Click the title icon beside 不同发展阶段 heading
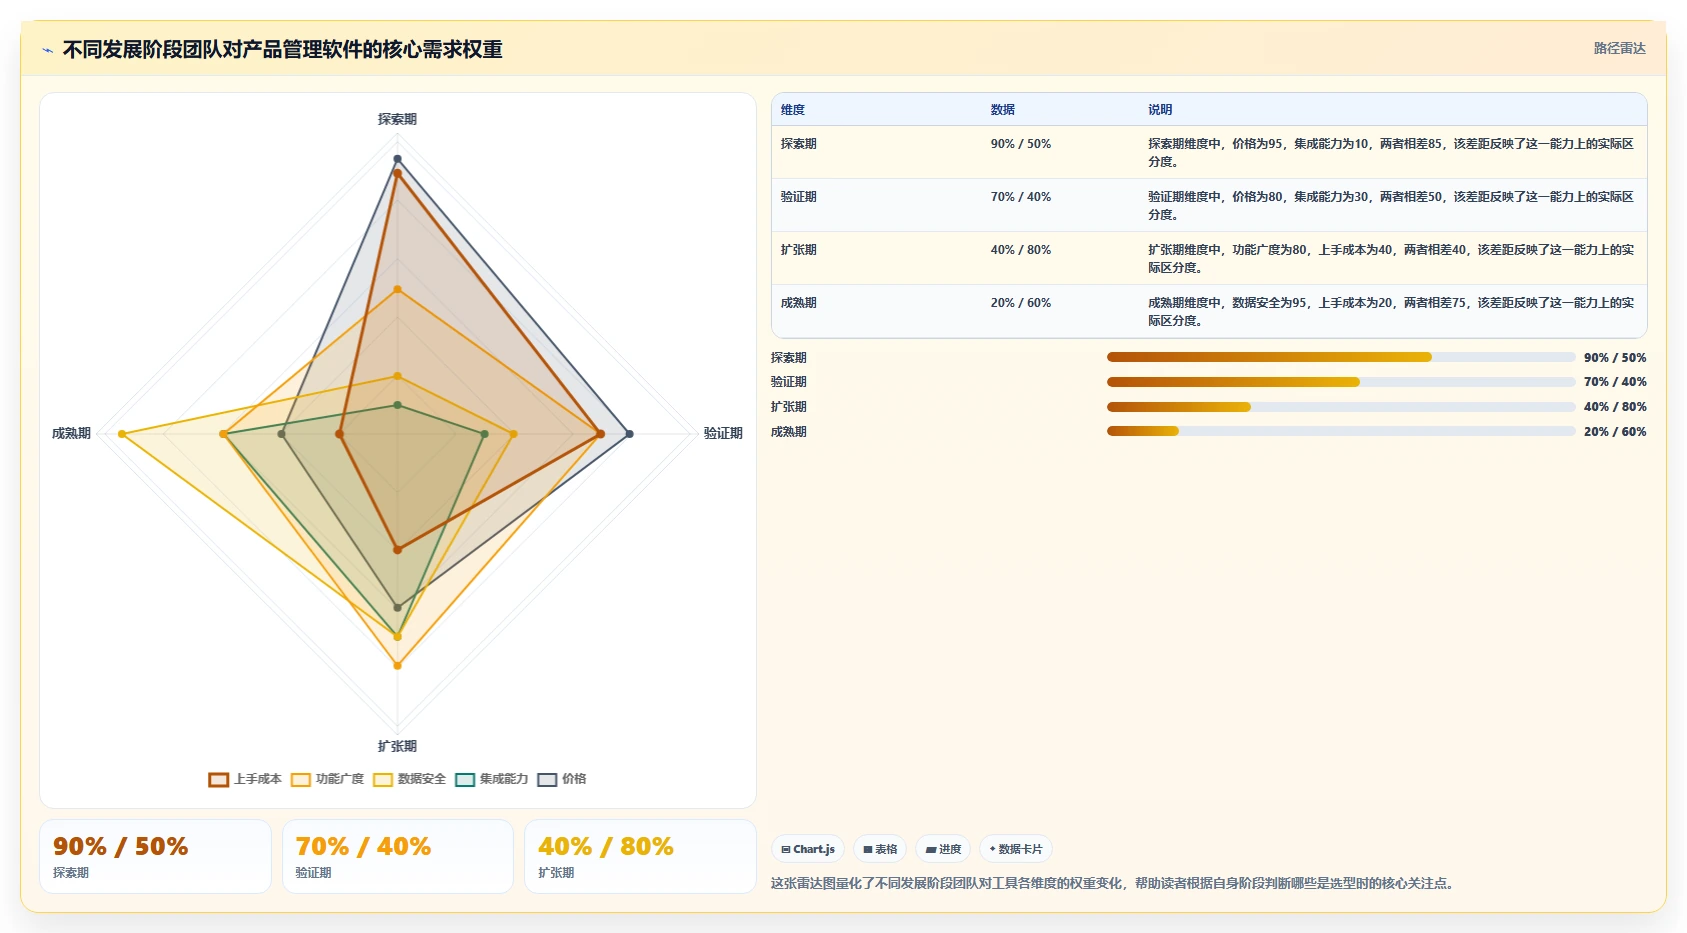 pos(47,50)
